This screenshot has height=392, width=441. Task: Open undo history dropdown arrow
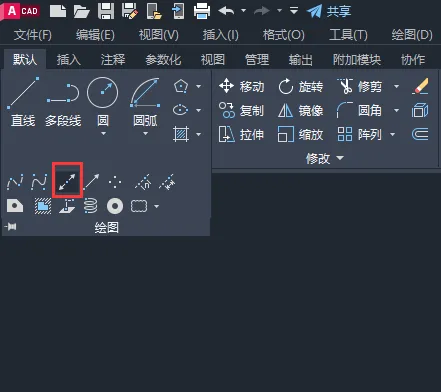tap(244, 11)
